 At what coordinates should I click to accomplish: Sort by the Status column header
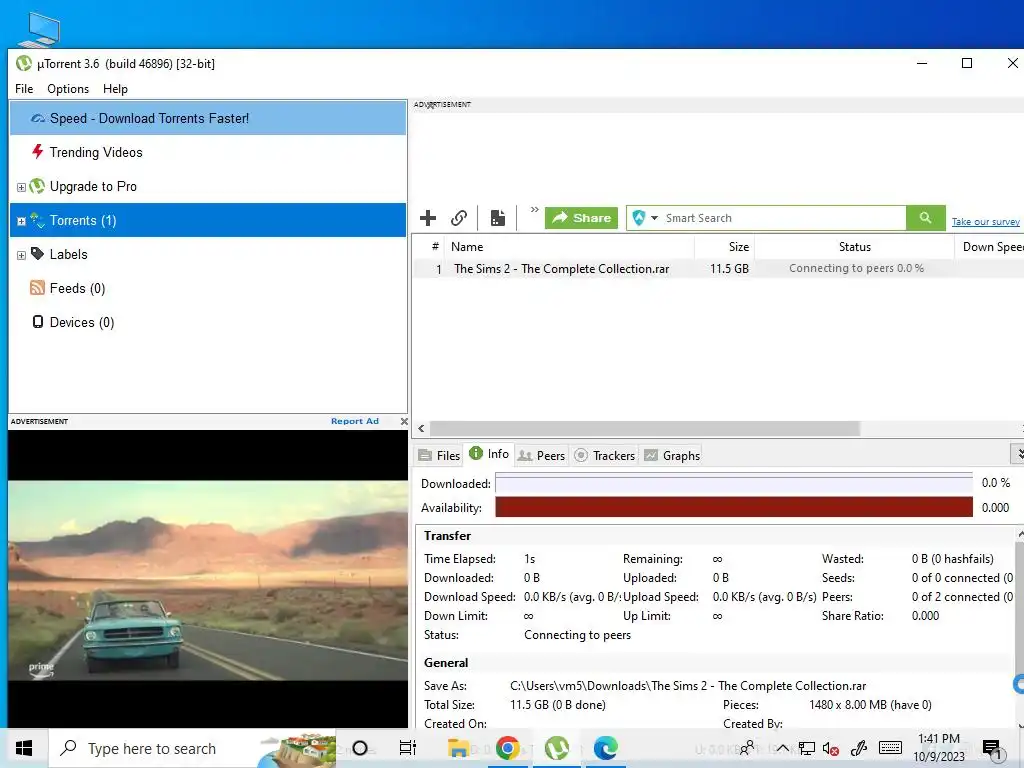(854, 247)
